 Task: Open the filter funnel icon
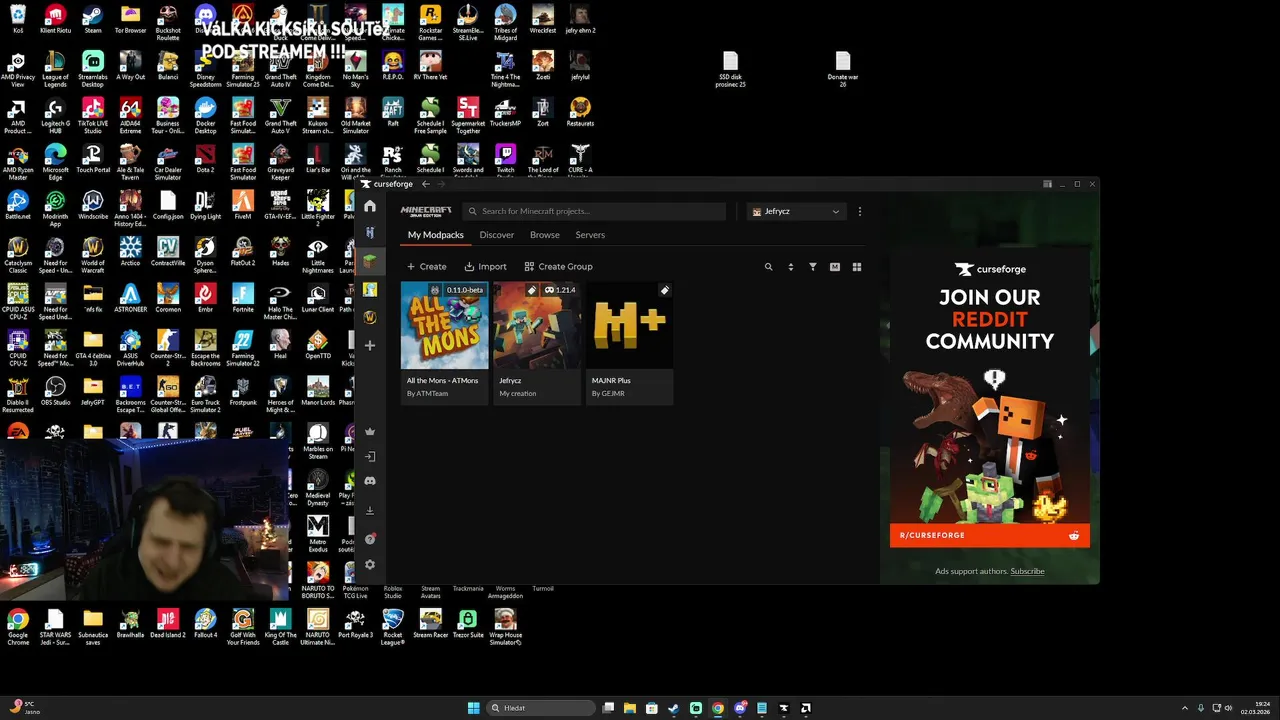coord(813,267)
